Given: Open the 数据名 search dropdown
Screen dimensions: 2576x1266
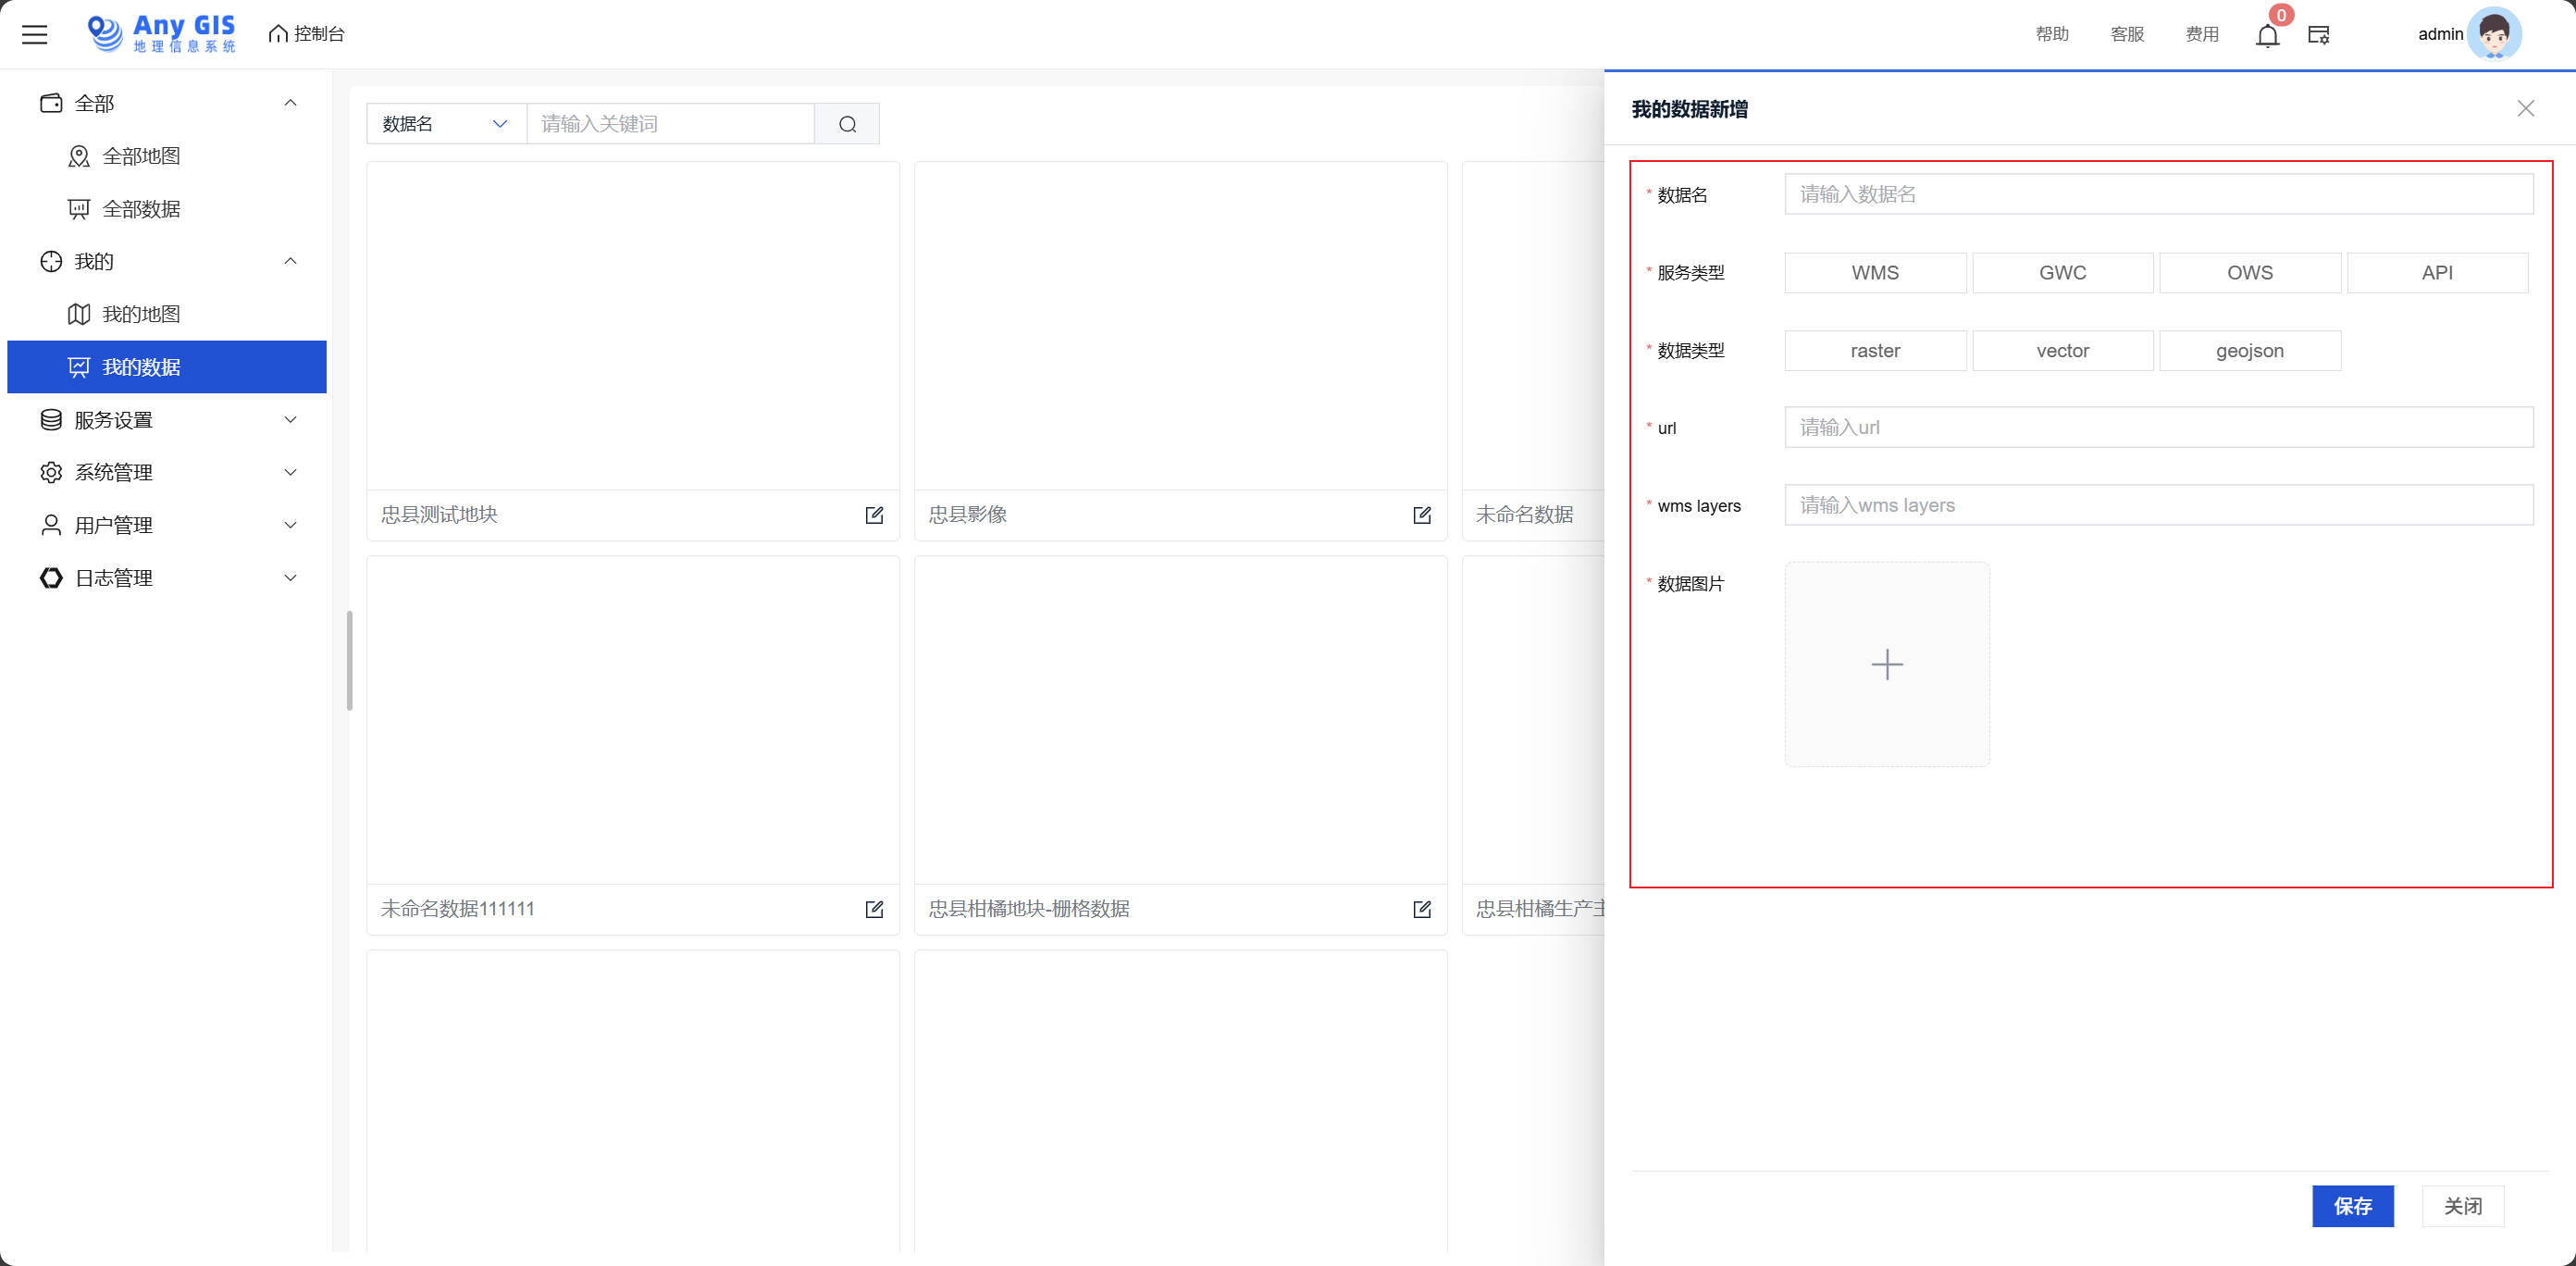Looking at the screenshot, I should (446, 124).
